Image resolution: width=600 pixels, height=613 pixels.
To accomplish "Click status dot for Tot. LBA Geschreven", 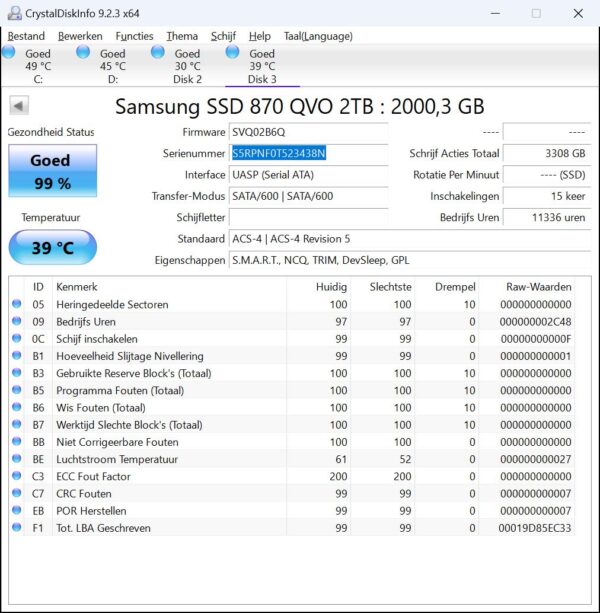I will click(x=16, y=527).
